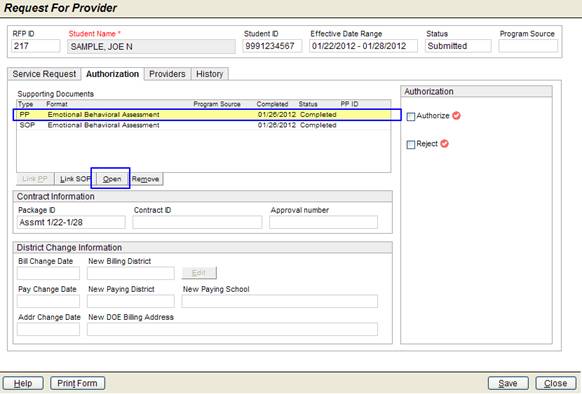Click the Remove button
This screenshot has width=582, height=394.
146,179
